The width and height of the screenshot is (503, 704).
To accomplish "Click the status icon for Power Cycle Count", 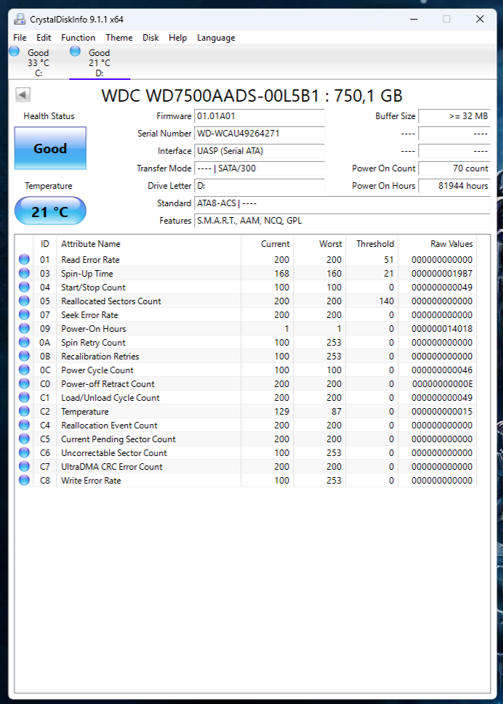I will point(24,370).
